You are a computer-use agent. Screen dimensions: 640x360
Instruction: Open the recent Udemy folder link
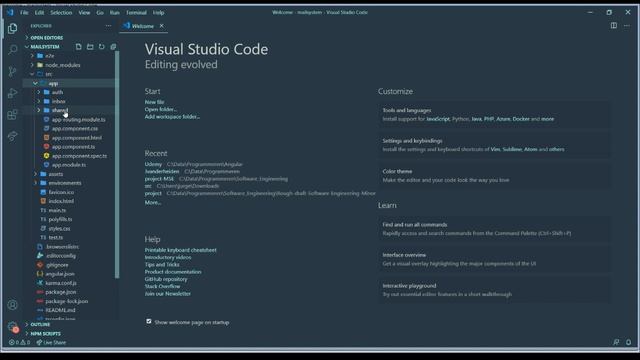click(x=153, y=164)
